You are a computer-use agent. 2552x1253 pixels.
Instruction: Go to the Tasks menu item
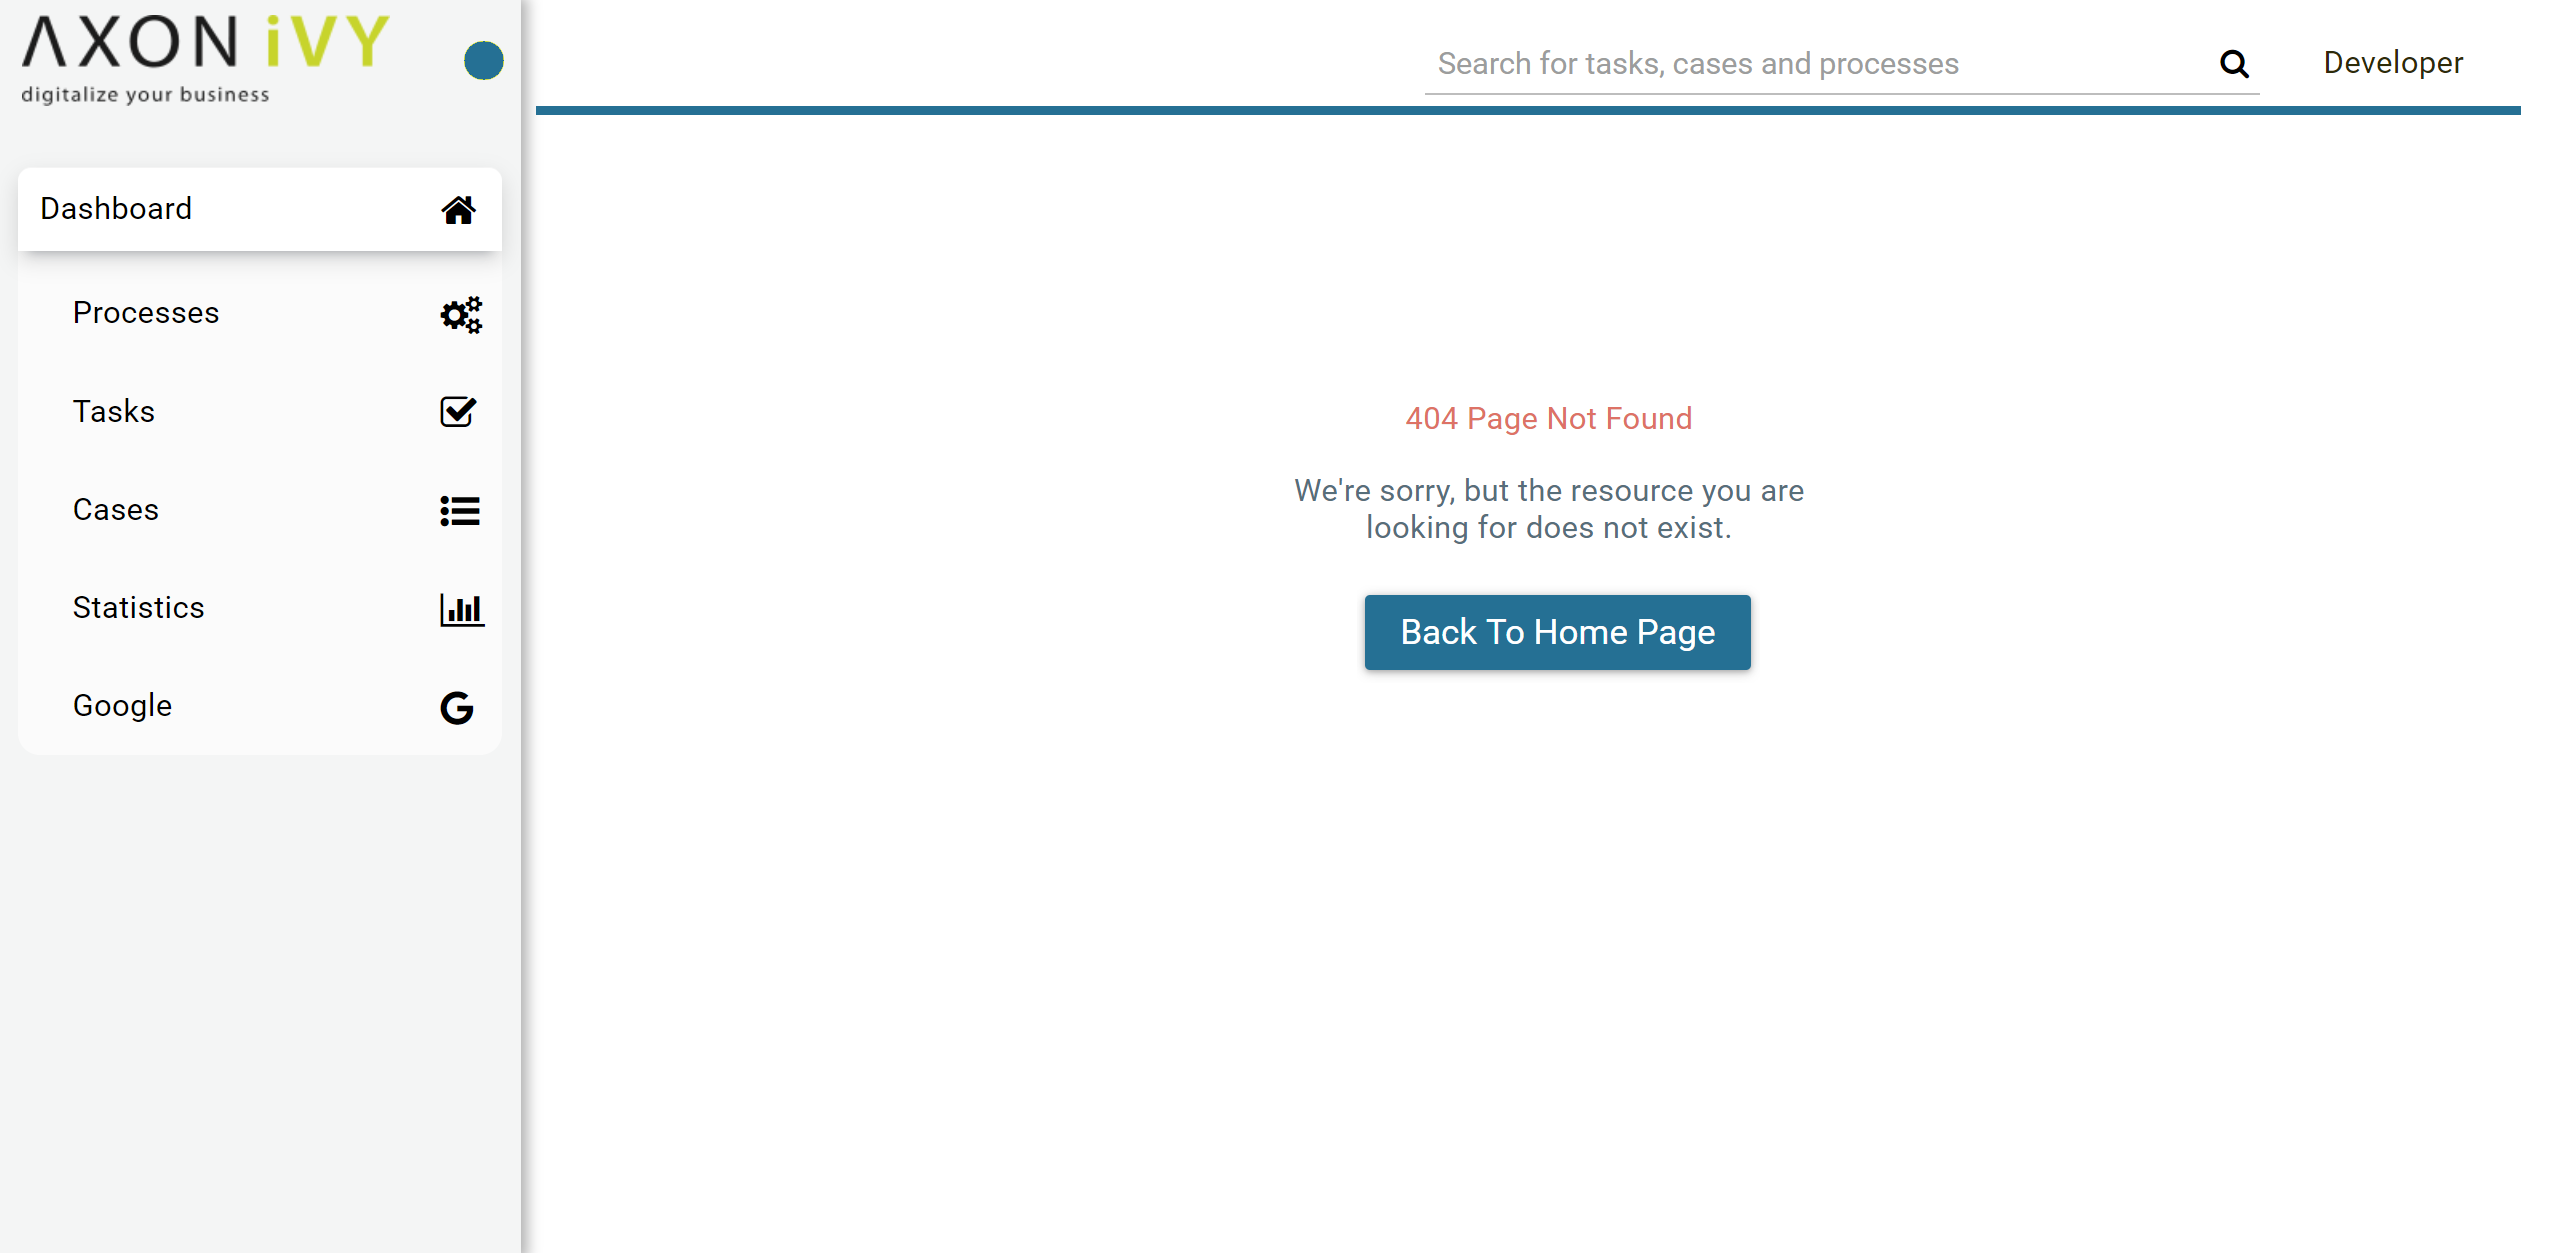tap(260, 411)
